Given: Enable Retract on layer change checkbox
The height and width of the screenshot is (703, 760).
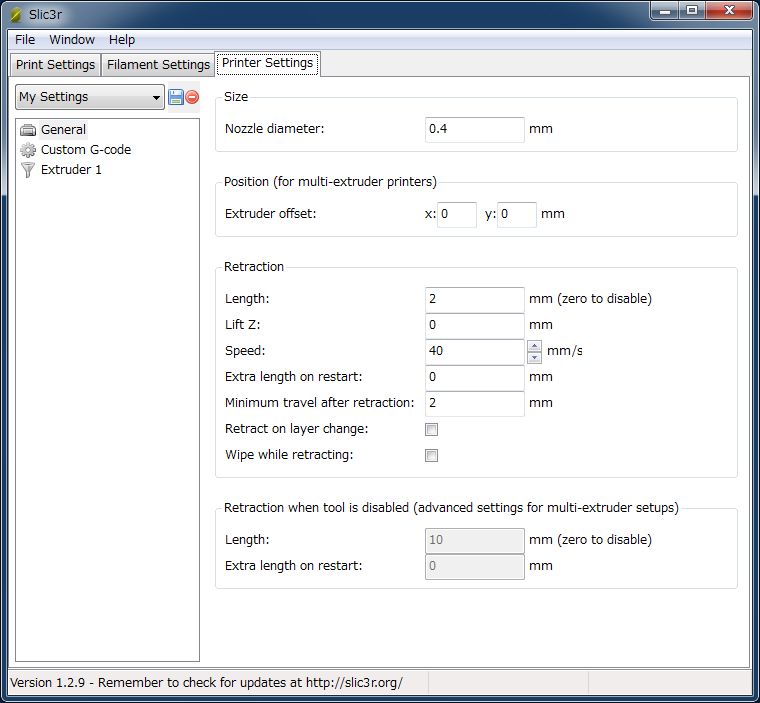Looking at the screenshot, I should (431, 430).
